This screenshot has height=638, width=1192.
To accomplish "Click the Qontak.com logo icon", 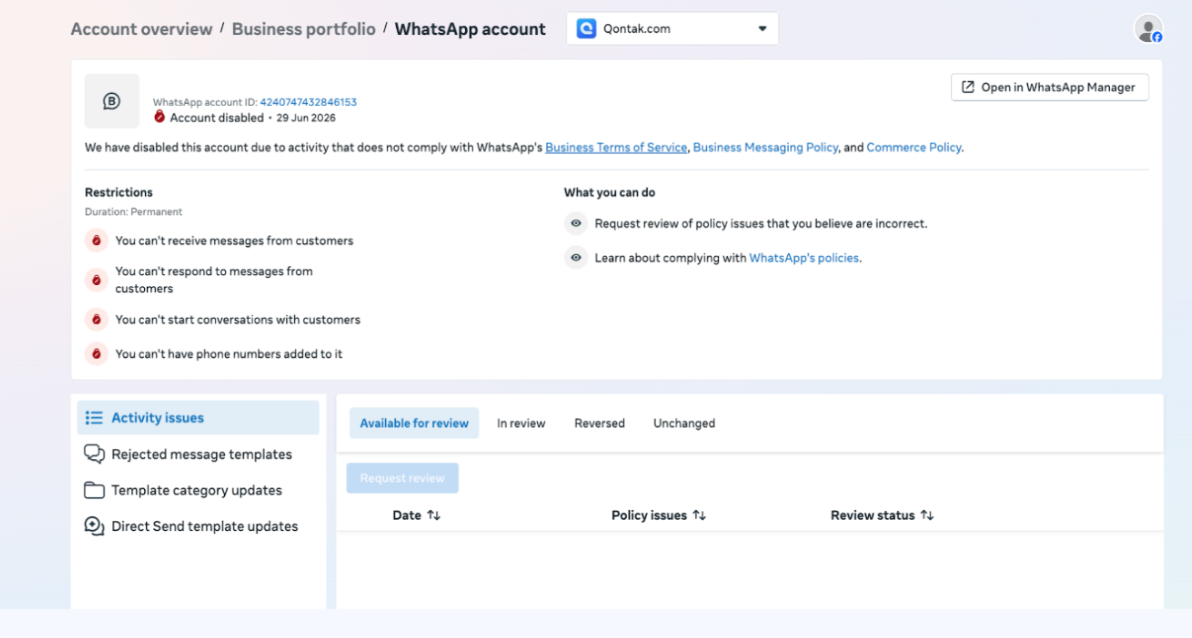I will [x=586, y=29].
